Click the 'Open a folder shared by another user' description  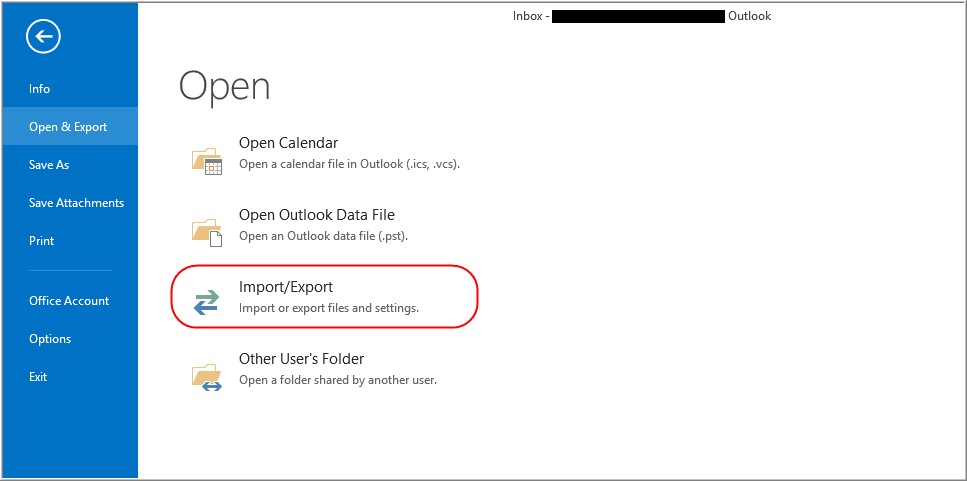click(x=337, y=380)
